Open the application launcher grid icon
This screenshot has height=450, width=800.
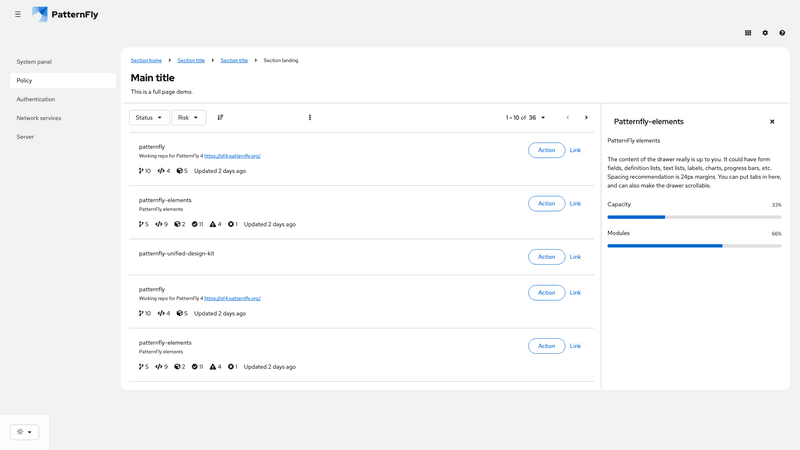pyautogui.click(x=748, y=33)
